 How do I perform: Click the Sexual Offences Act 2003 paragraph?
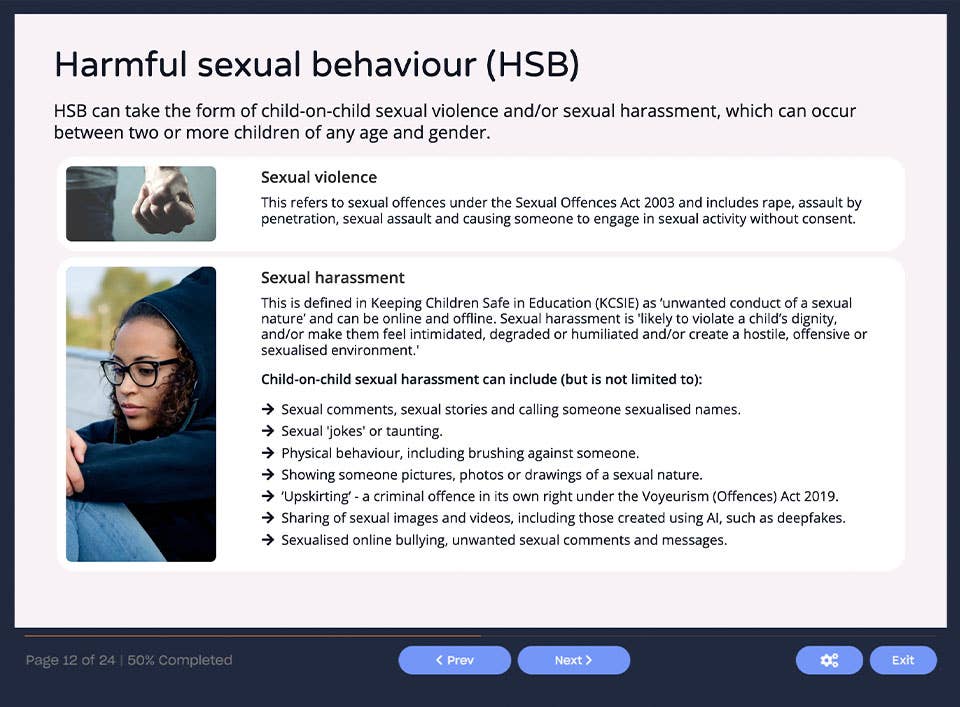click(561, 211)
